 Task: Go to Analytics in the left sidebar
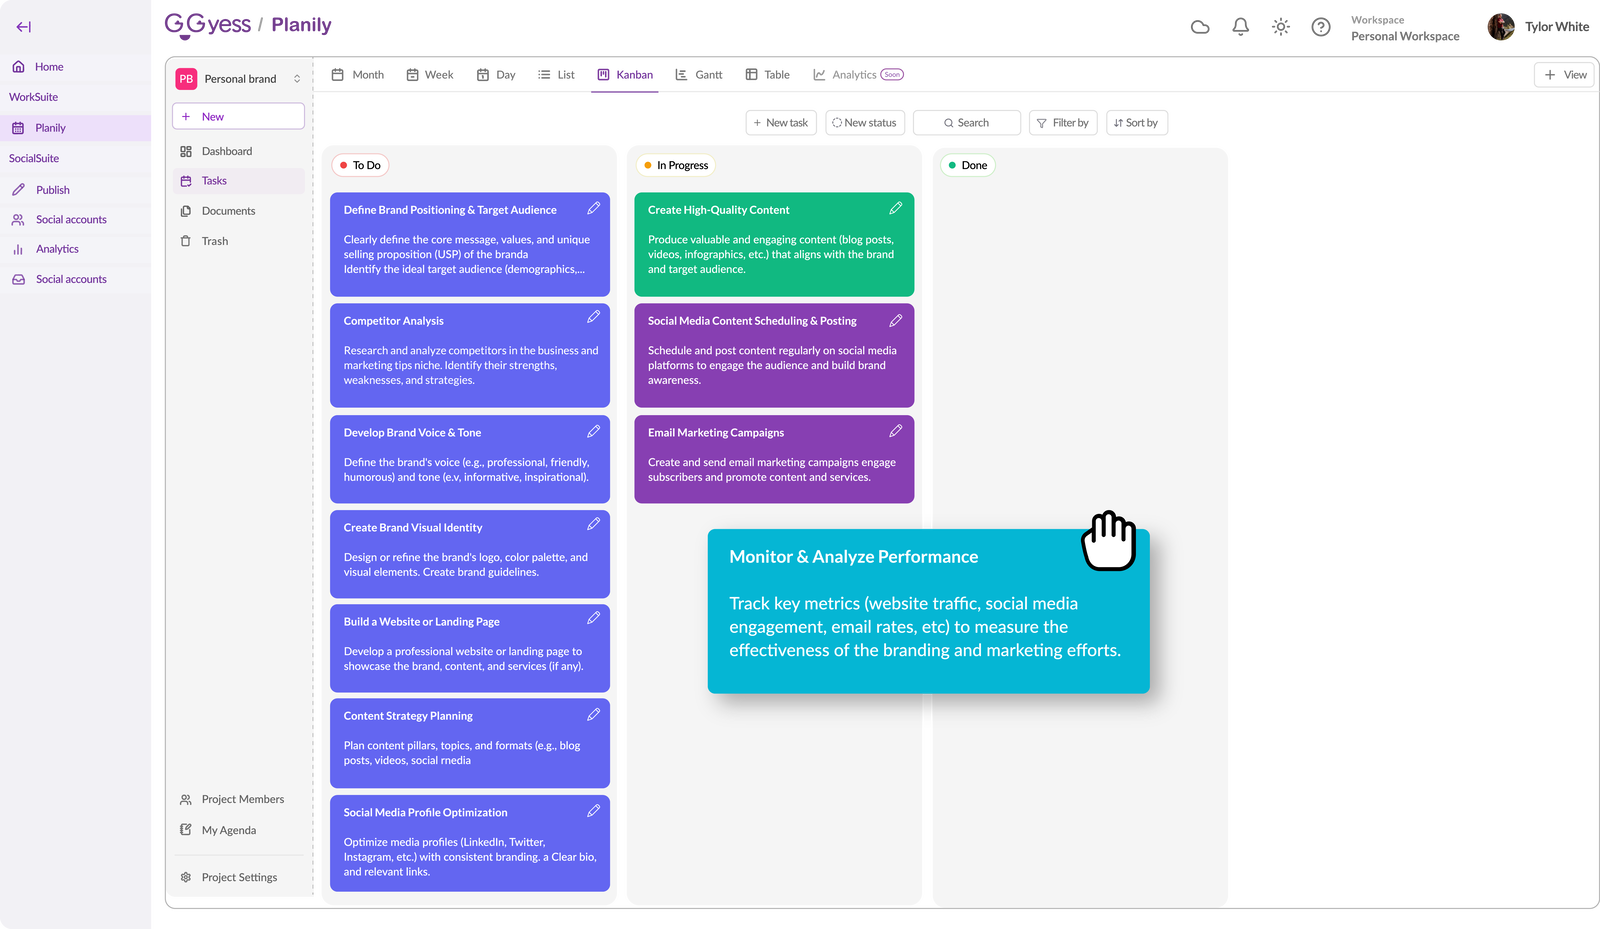(57, 249)
